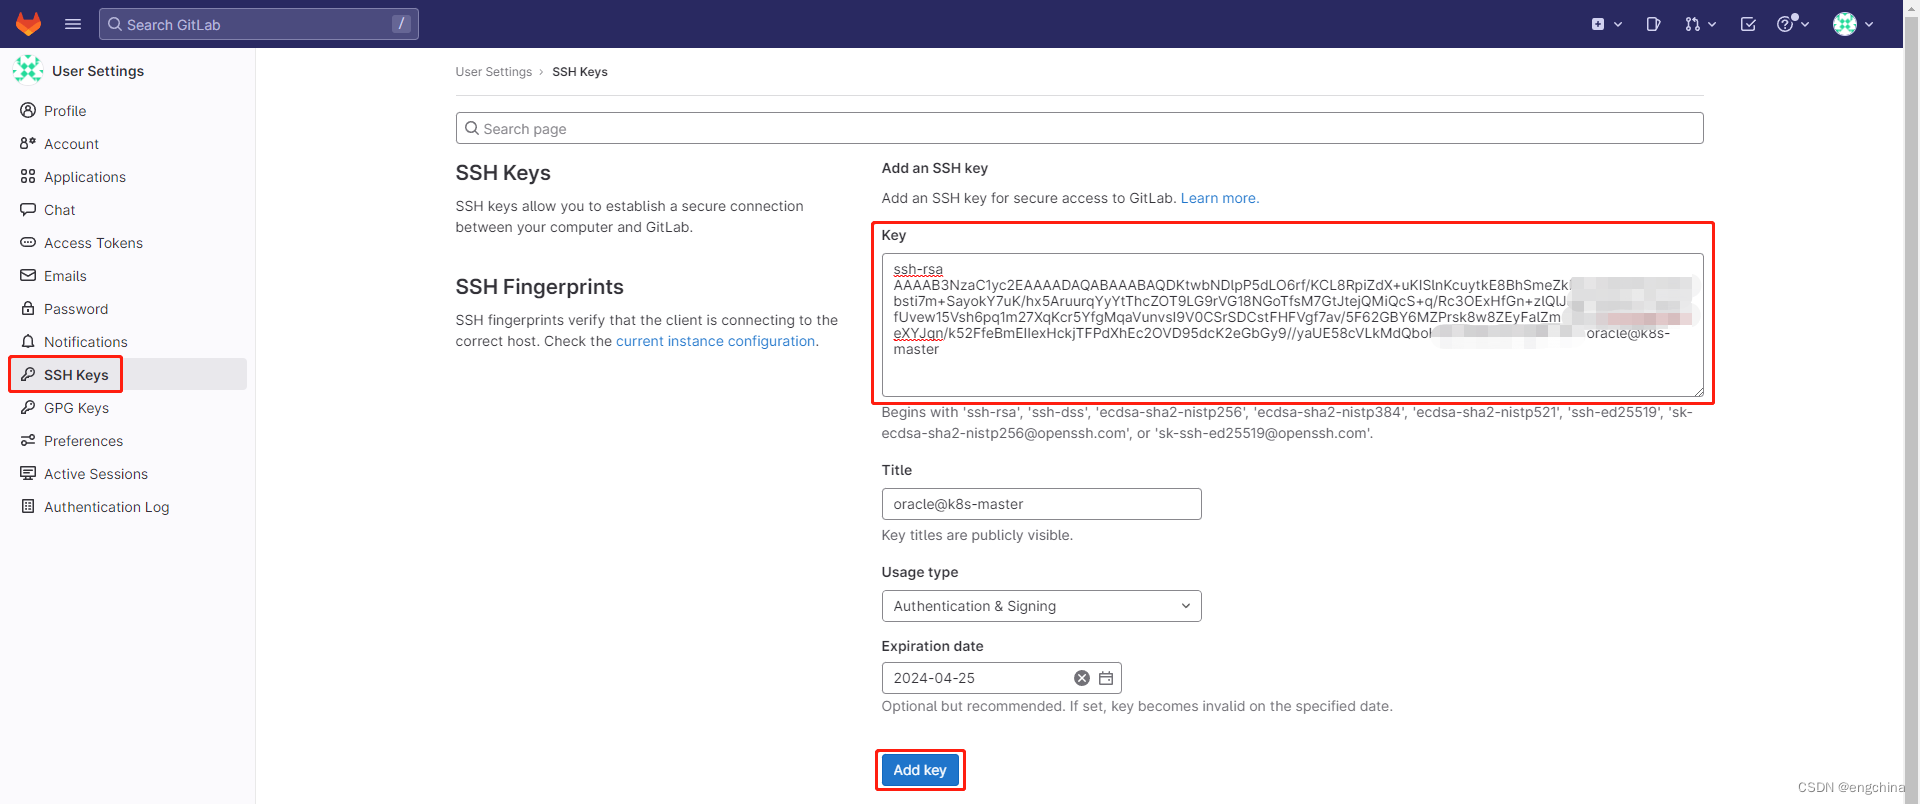Click the Active Sessions monitor icon
The image size is (1920, 804).
click(x=28, y=473)
